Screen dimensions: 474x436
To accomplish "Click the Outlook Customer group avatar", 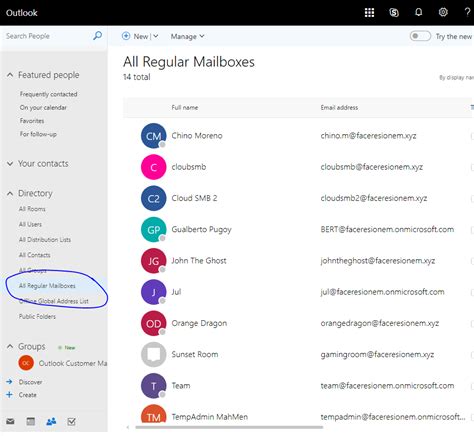I will click(26, 363).
